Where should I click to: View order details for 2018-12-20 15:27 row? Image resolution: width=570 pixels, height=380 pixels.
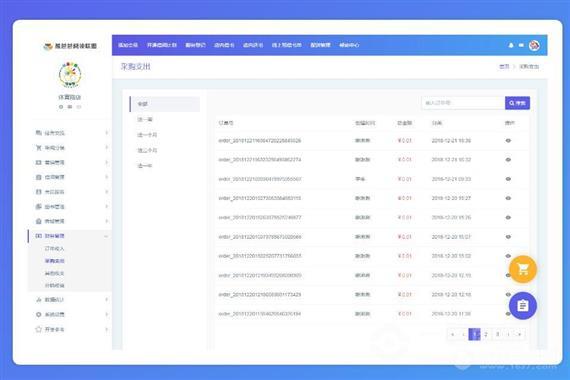click(x=508, y=199)
